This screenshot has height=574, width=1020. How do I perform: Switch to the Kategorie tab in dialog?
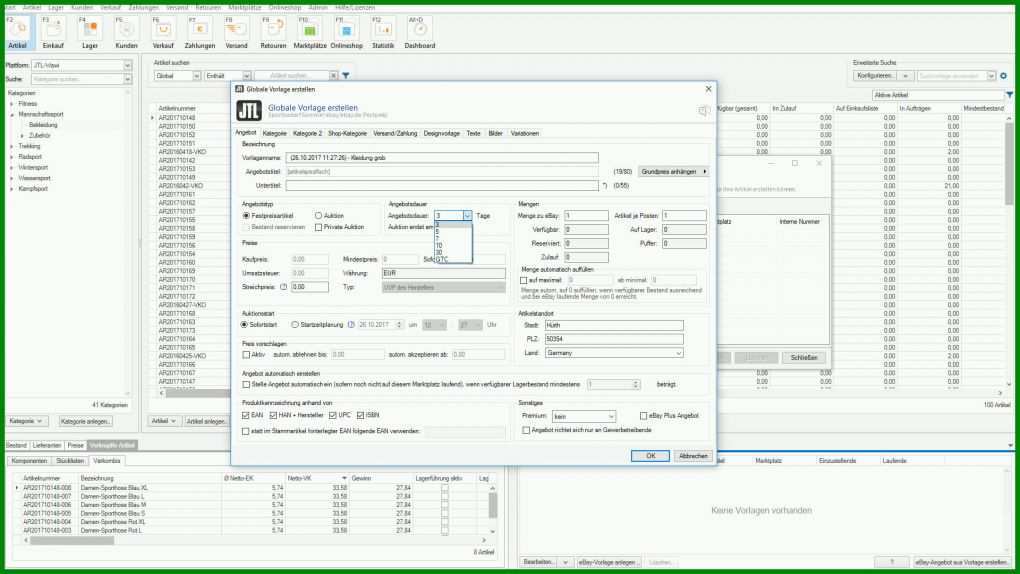pos(274,133)
